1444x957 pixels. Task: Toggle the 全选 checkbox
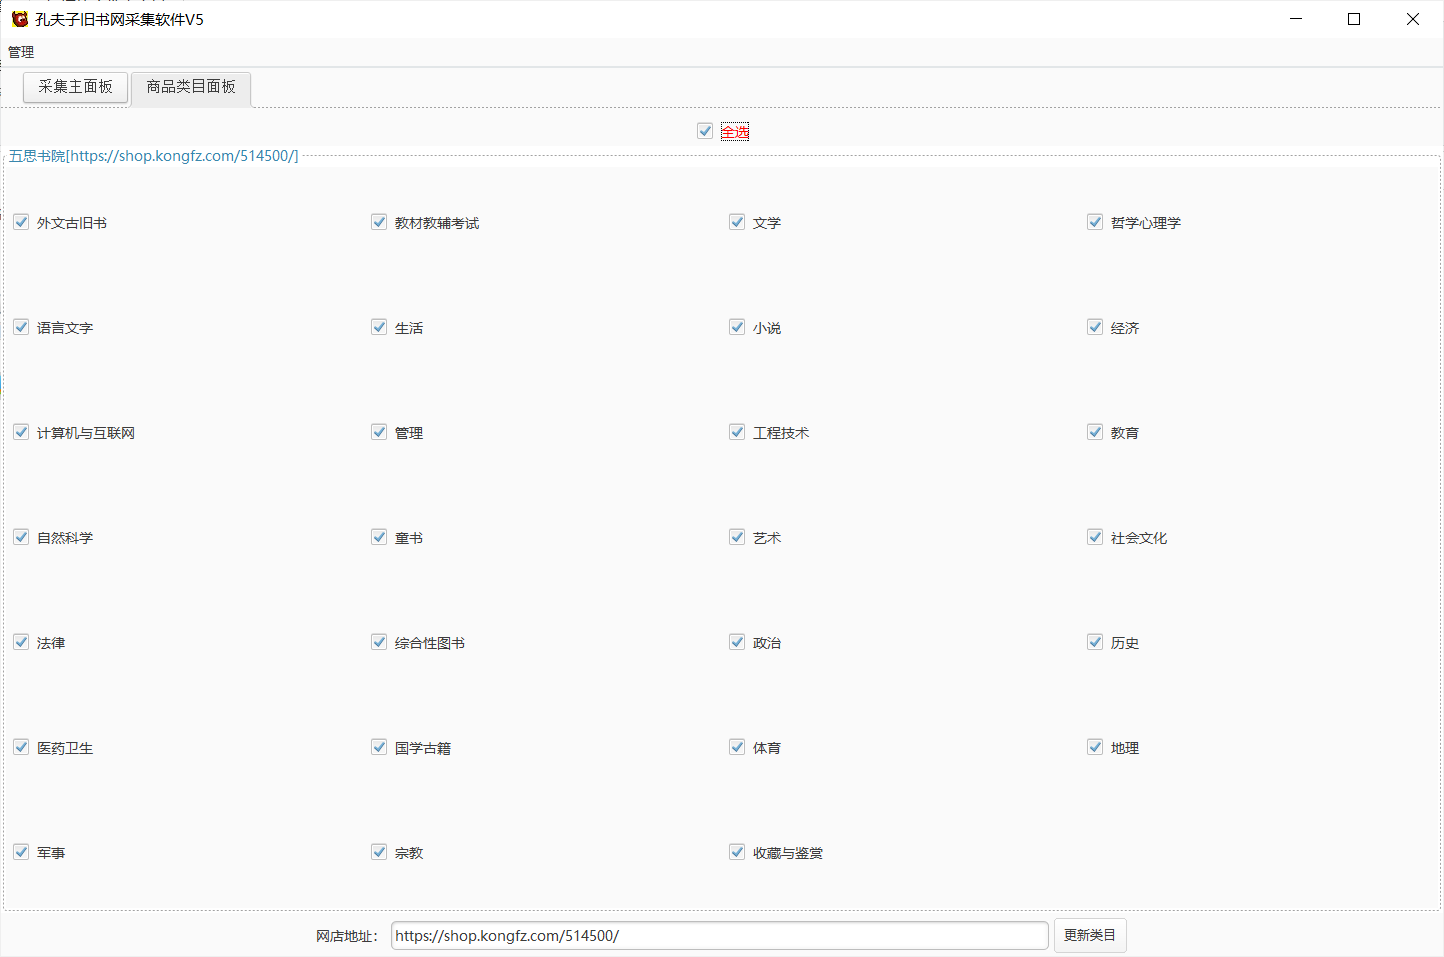tap(705, 131)
